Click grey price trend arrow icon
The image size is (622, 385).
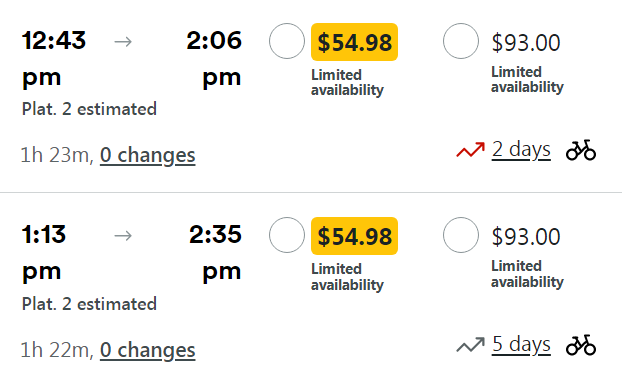tap(470, 345)
